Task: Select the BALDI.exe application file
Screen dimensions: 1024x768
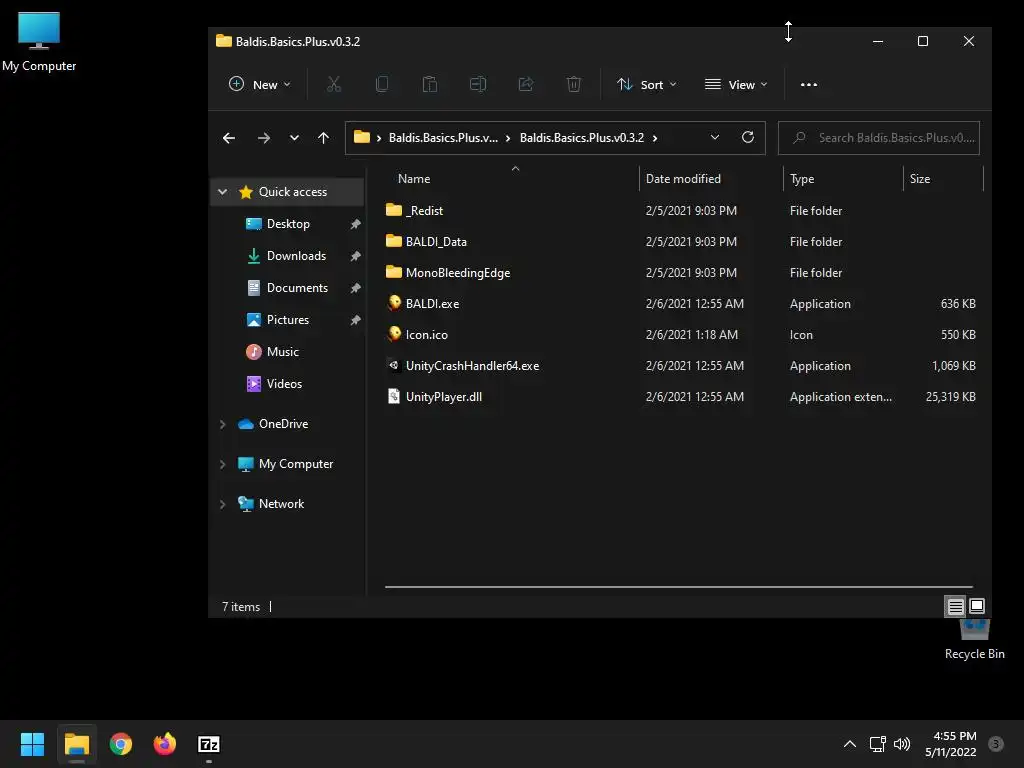Action: pyautogui.click(x=432, y=304)
